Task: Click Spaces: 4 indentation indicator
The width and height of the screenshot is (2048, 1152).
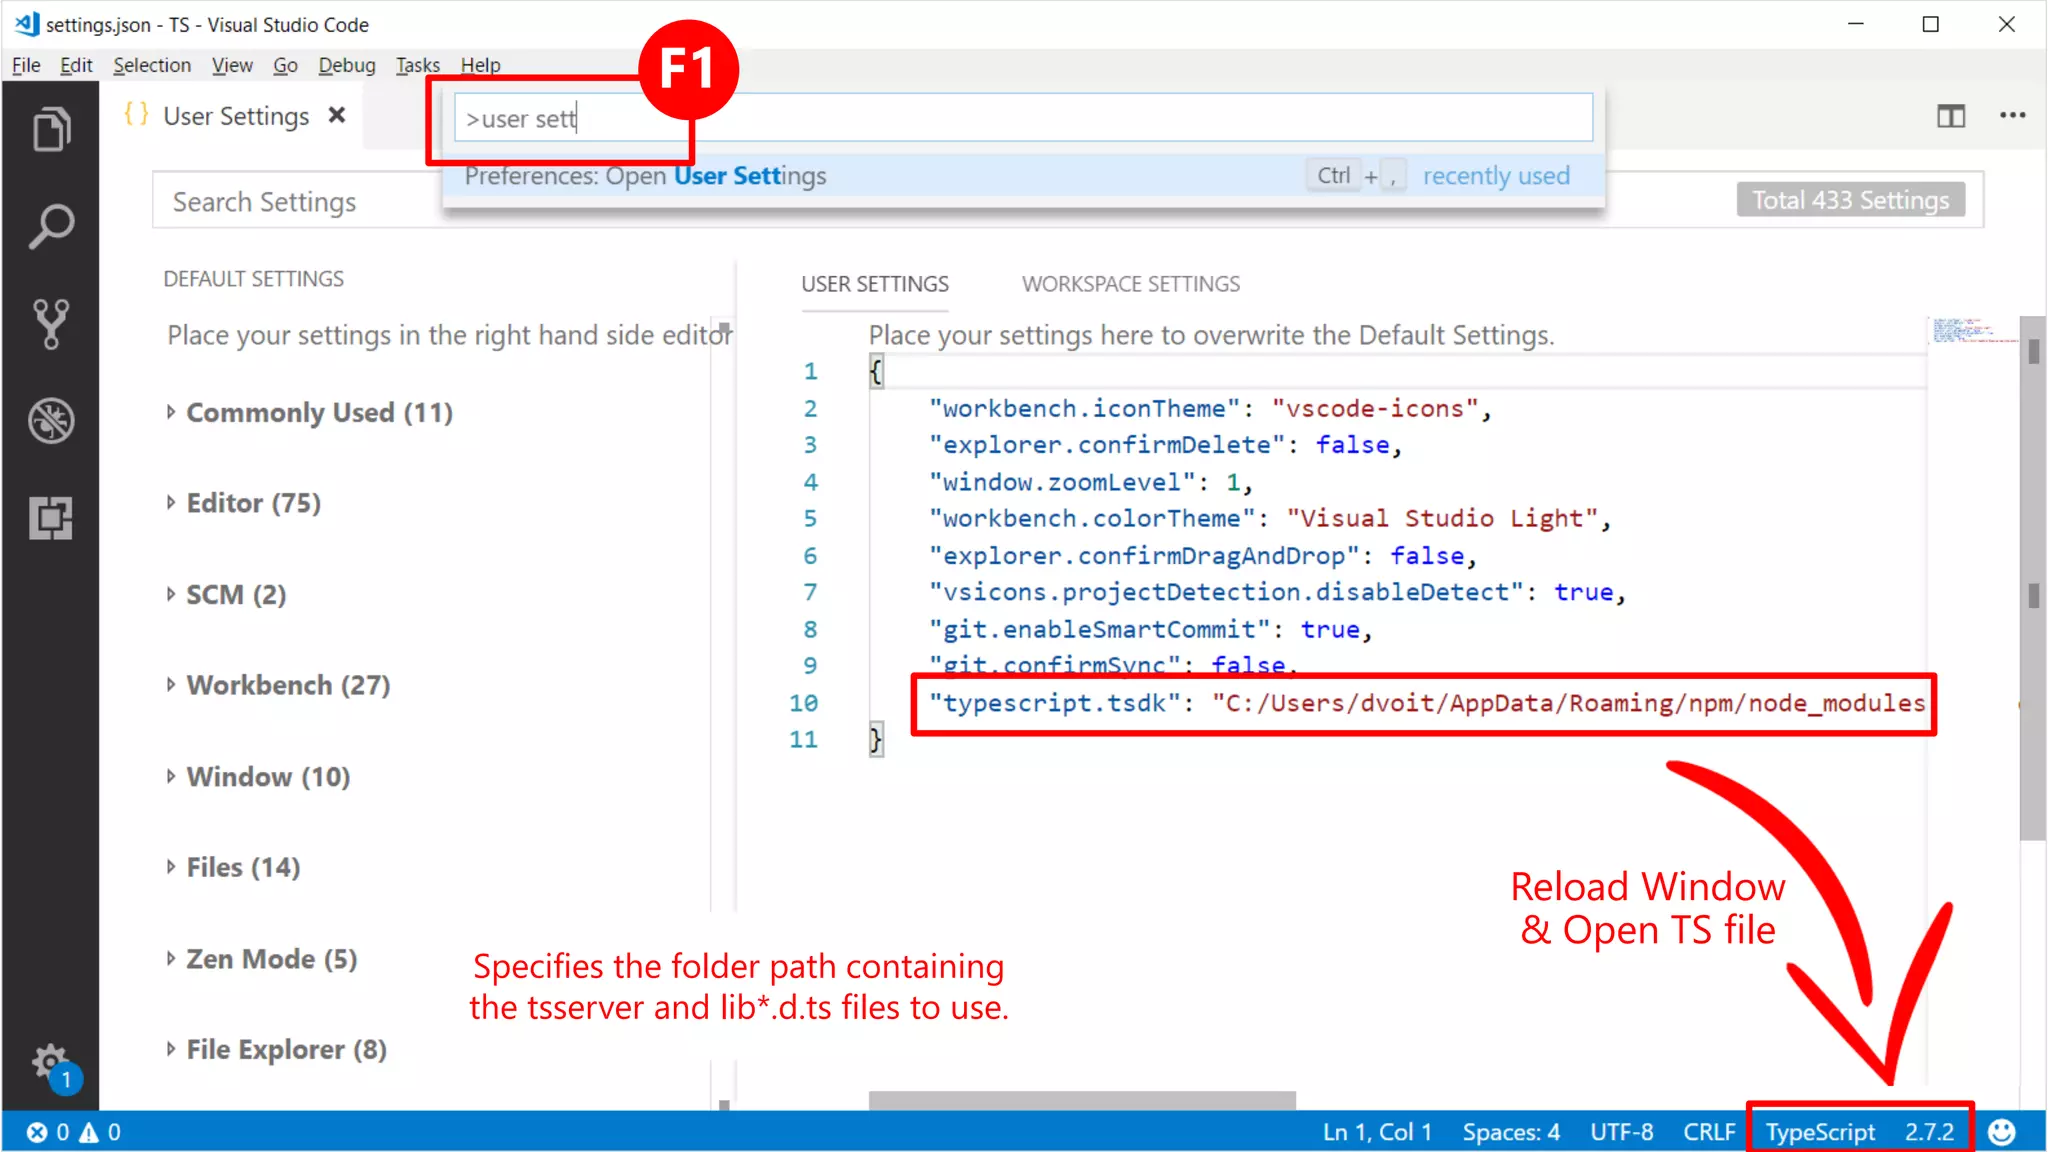Action: tap(1511, 1132)
